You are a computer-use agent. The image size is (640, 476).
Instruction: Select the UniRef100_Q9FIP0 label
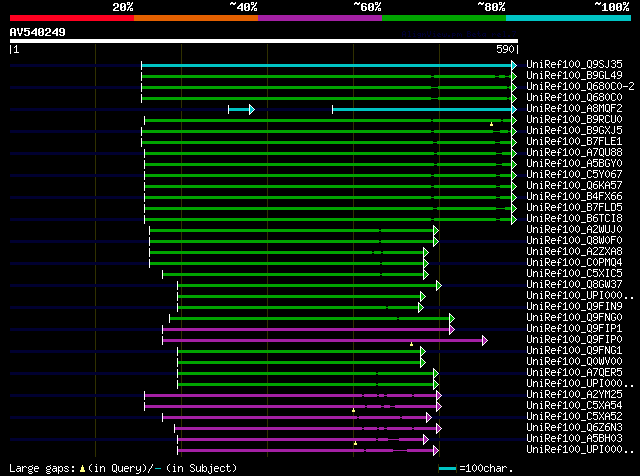click(x=574, y=340)
